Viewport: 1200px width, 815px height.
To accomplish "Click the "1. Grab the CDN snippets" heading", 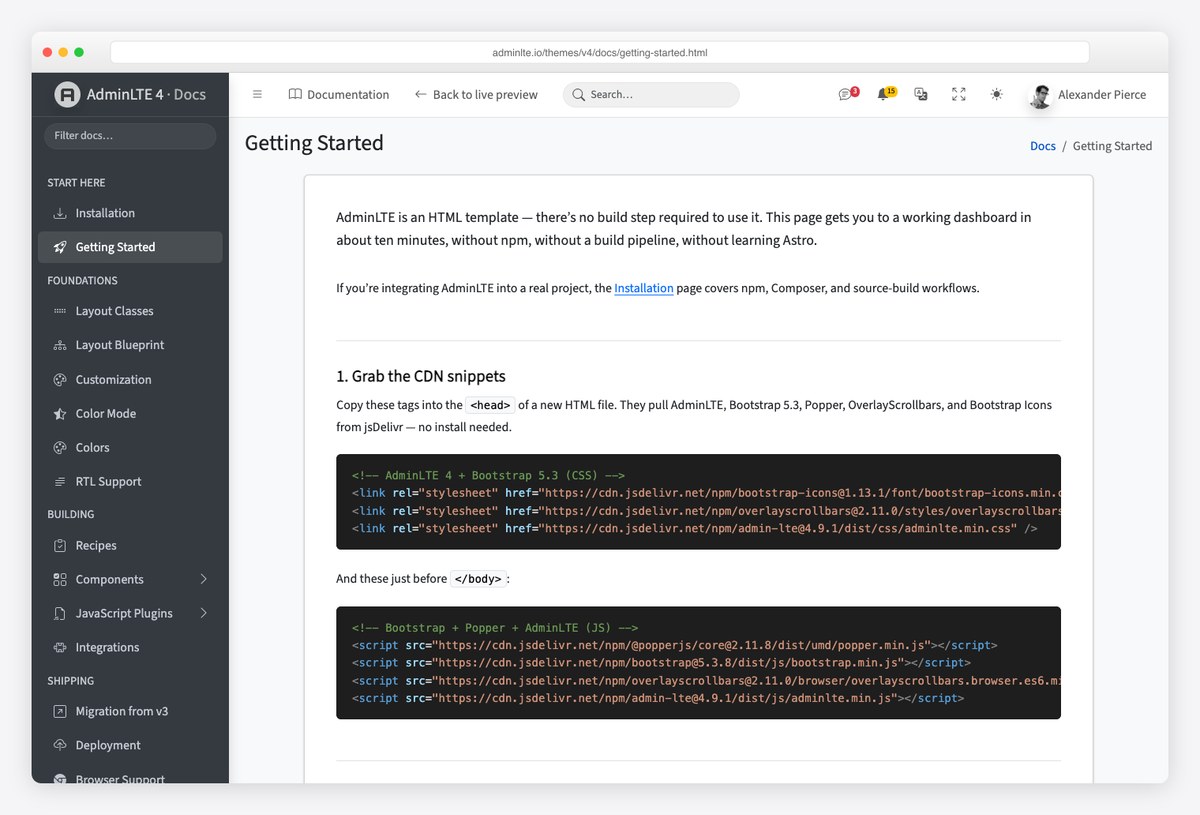I will coord(421,376).
